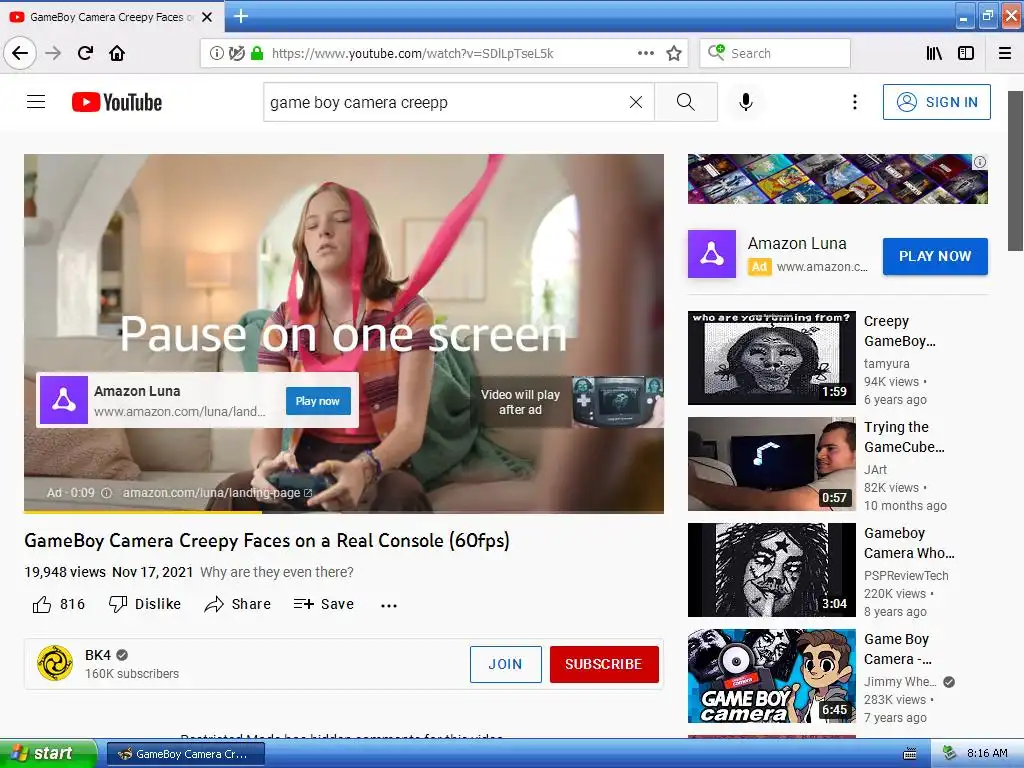Click the keyboard icon in system tray

click(909, 754)
